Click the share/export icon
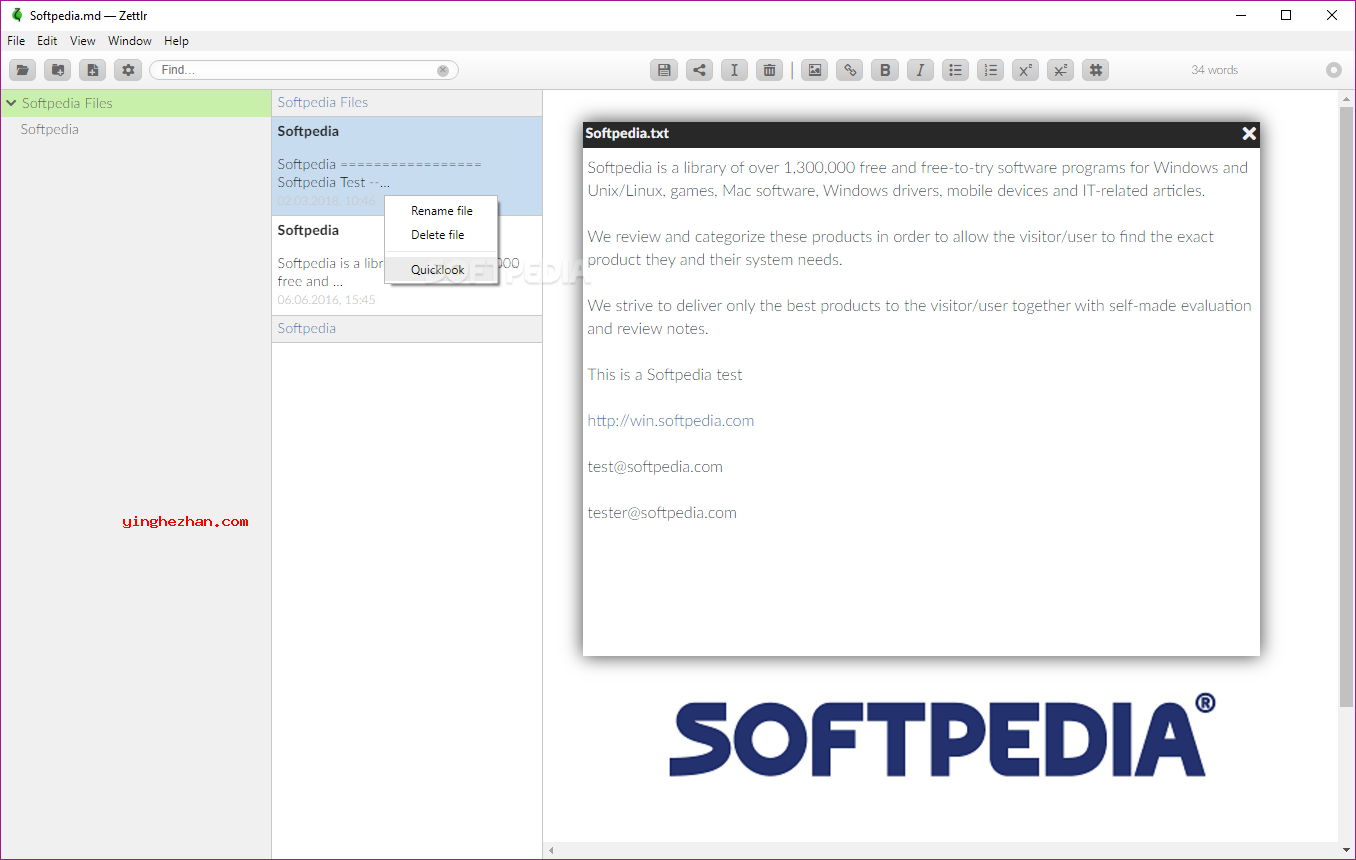 point(699,70)
